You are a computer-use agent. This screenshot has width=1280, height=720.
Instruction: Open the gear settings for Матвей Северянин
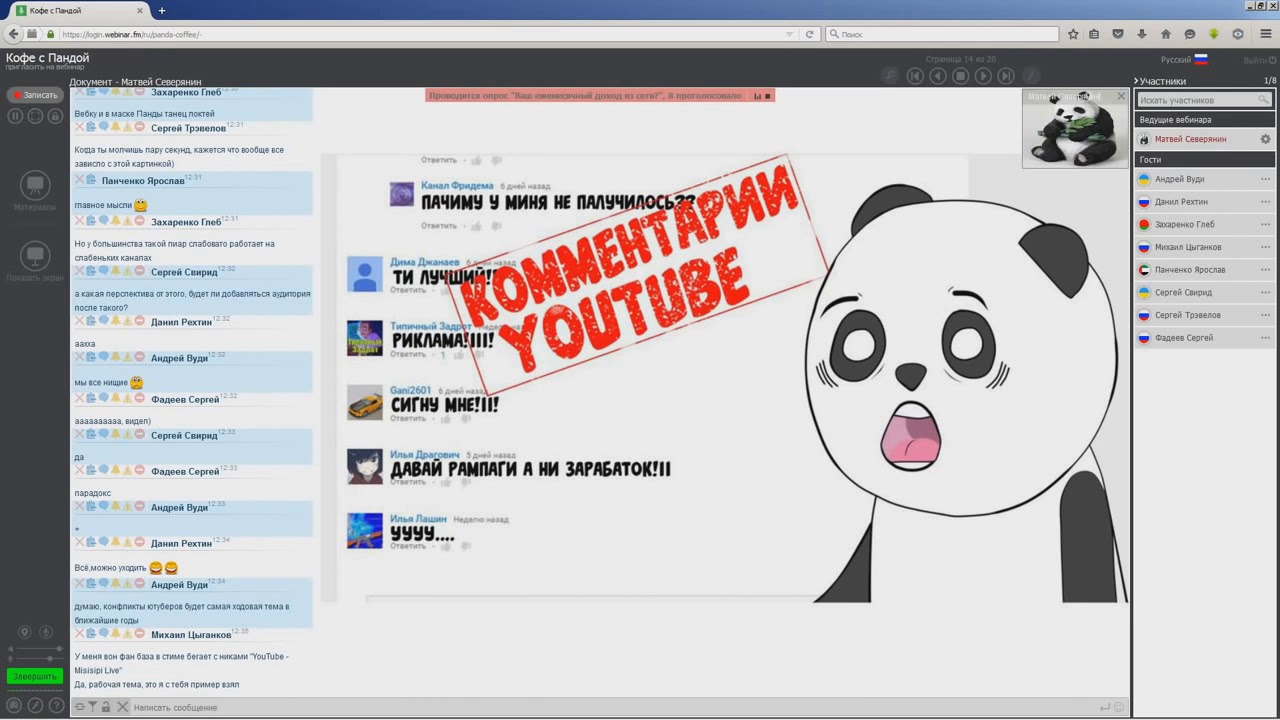[1265, 139]
